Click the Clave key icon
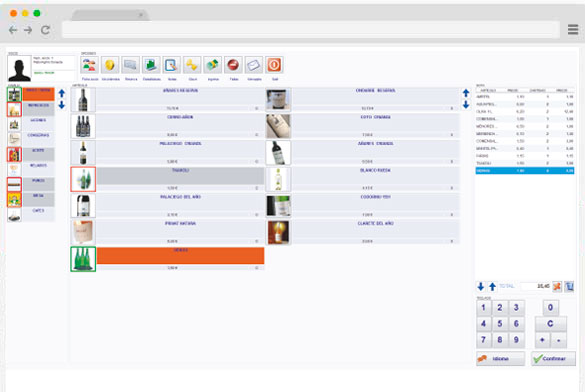The image size is (585, 392). click(x=192, y=65)
